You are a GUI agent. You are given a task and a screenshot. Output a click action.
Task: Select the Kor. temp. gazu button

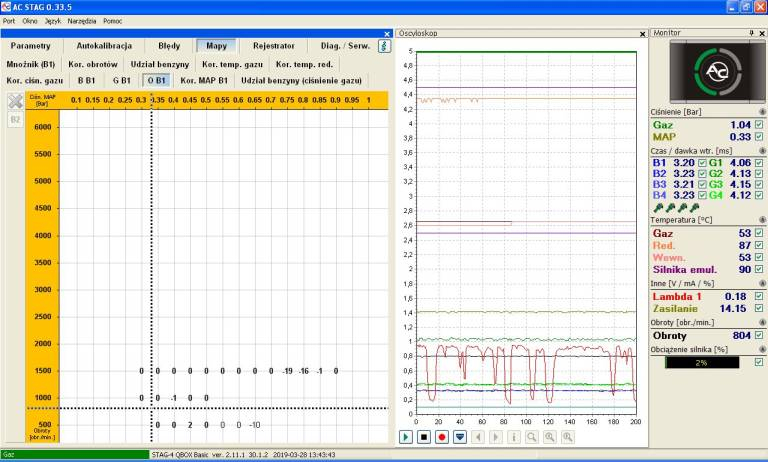click(233, 64)
